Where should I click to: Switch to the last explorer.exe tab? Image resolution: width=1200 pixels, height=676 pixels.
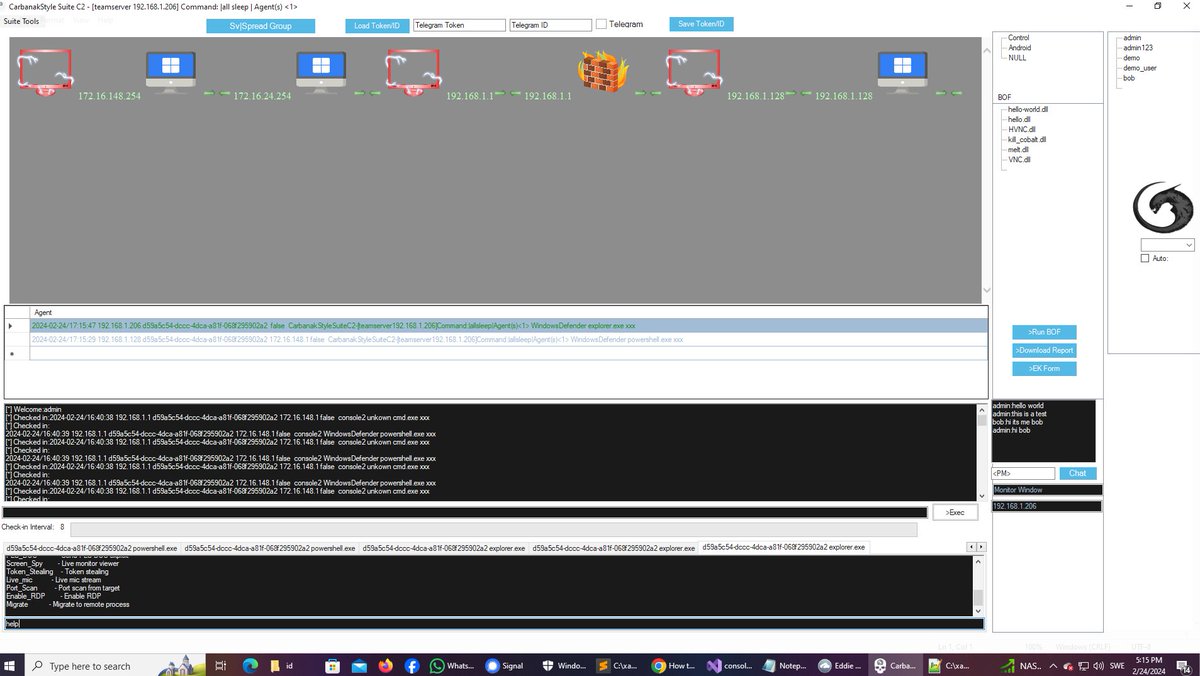(784, 548)
